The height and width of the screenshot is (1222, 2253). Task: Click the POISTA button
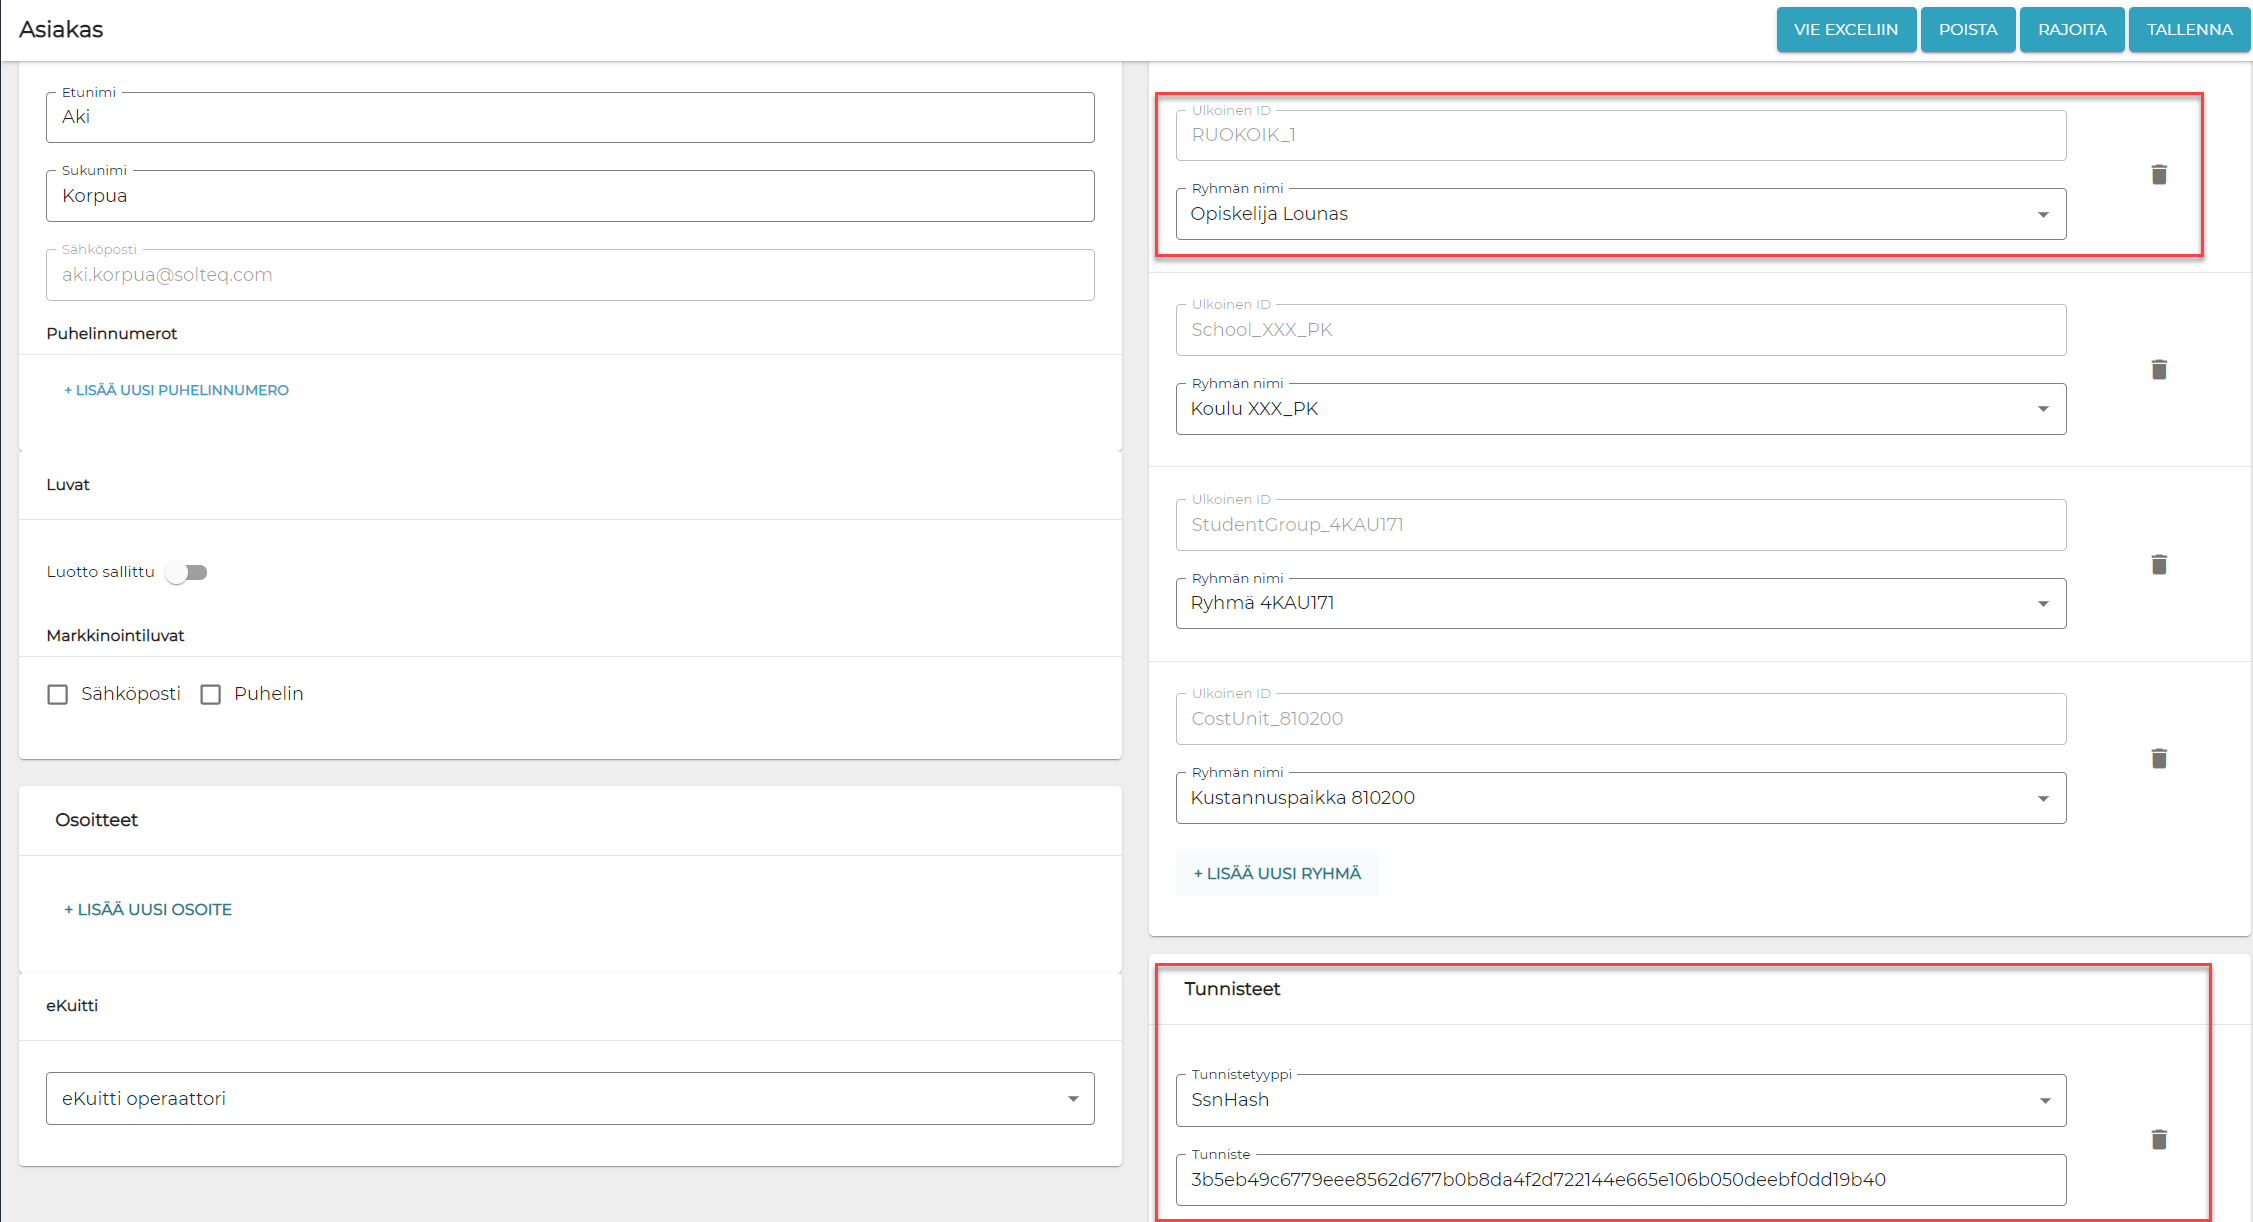click(x=1967, y=30)
